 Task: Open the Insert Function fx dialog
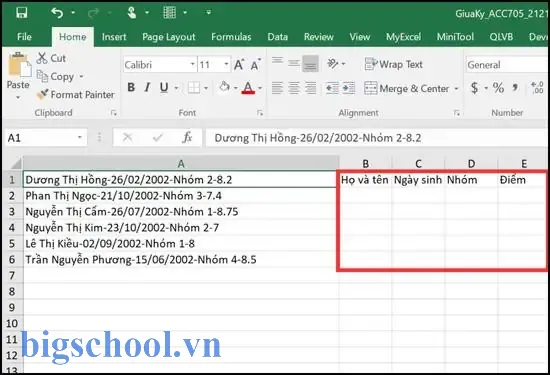(x=187, y=138)
